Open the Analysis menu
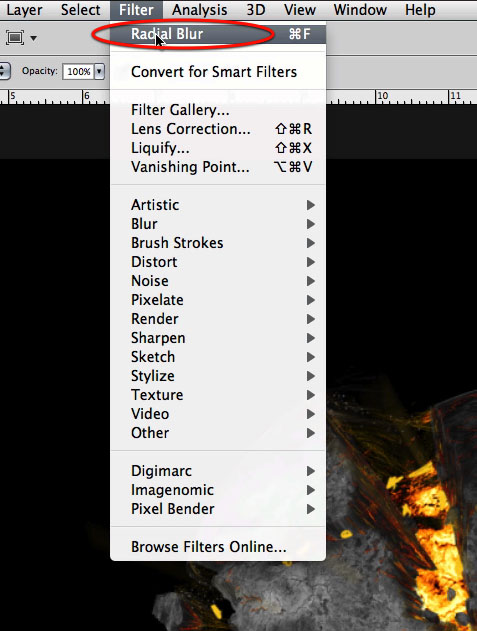Image resolution: width=477 pixels, height=631 pixels. pos(199,10)
